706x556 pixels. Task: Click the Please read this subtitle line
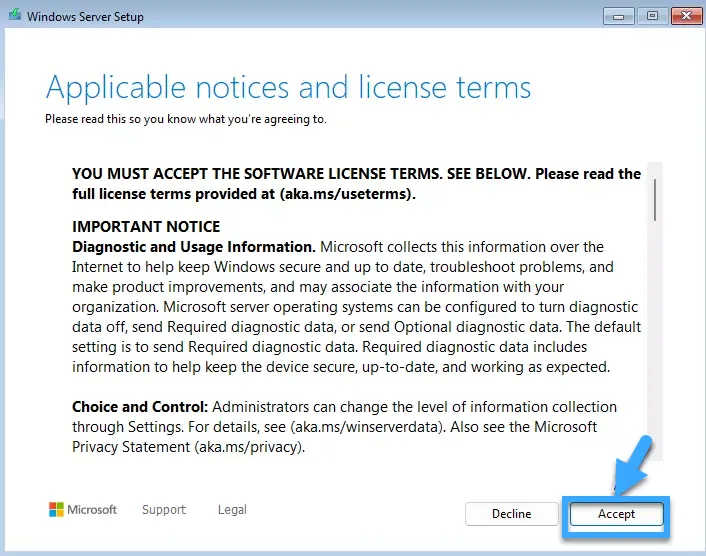click(186, 119)
